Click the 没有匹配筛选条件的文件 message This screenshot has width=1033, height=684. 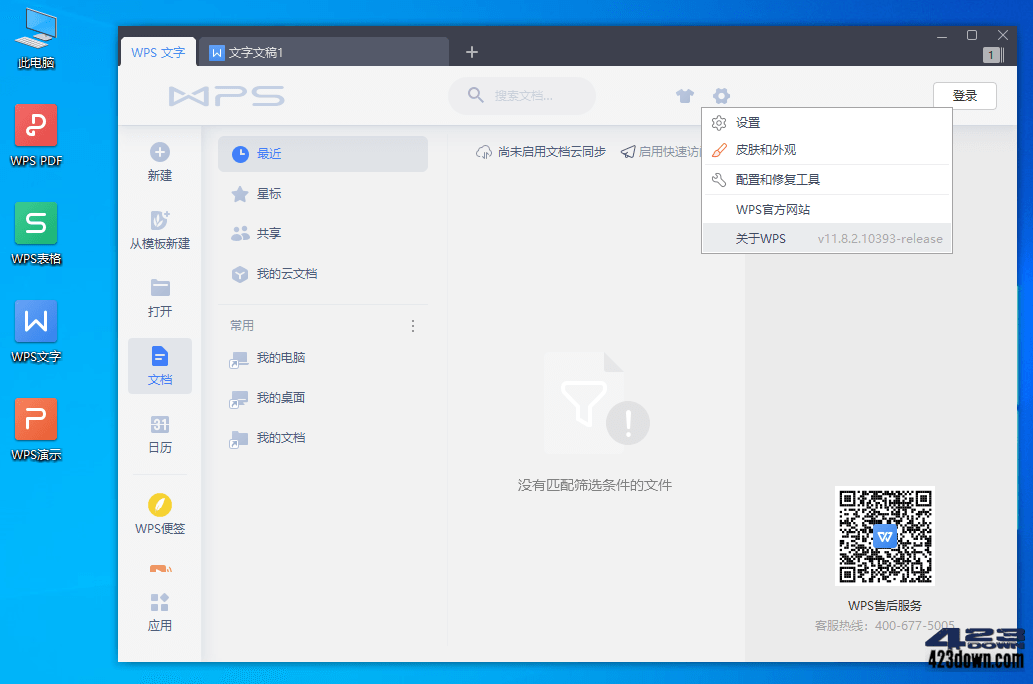pyautogui.click(x=595, y=486)
